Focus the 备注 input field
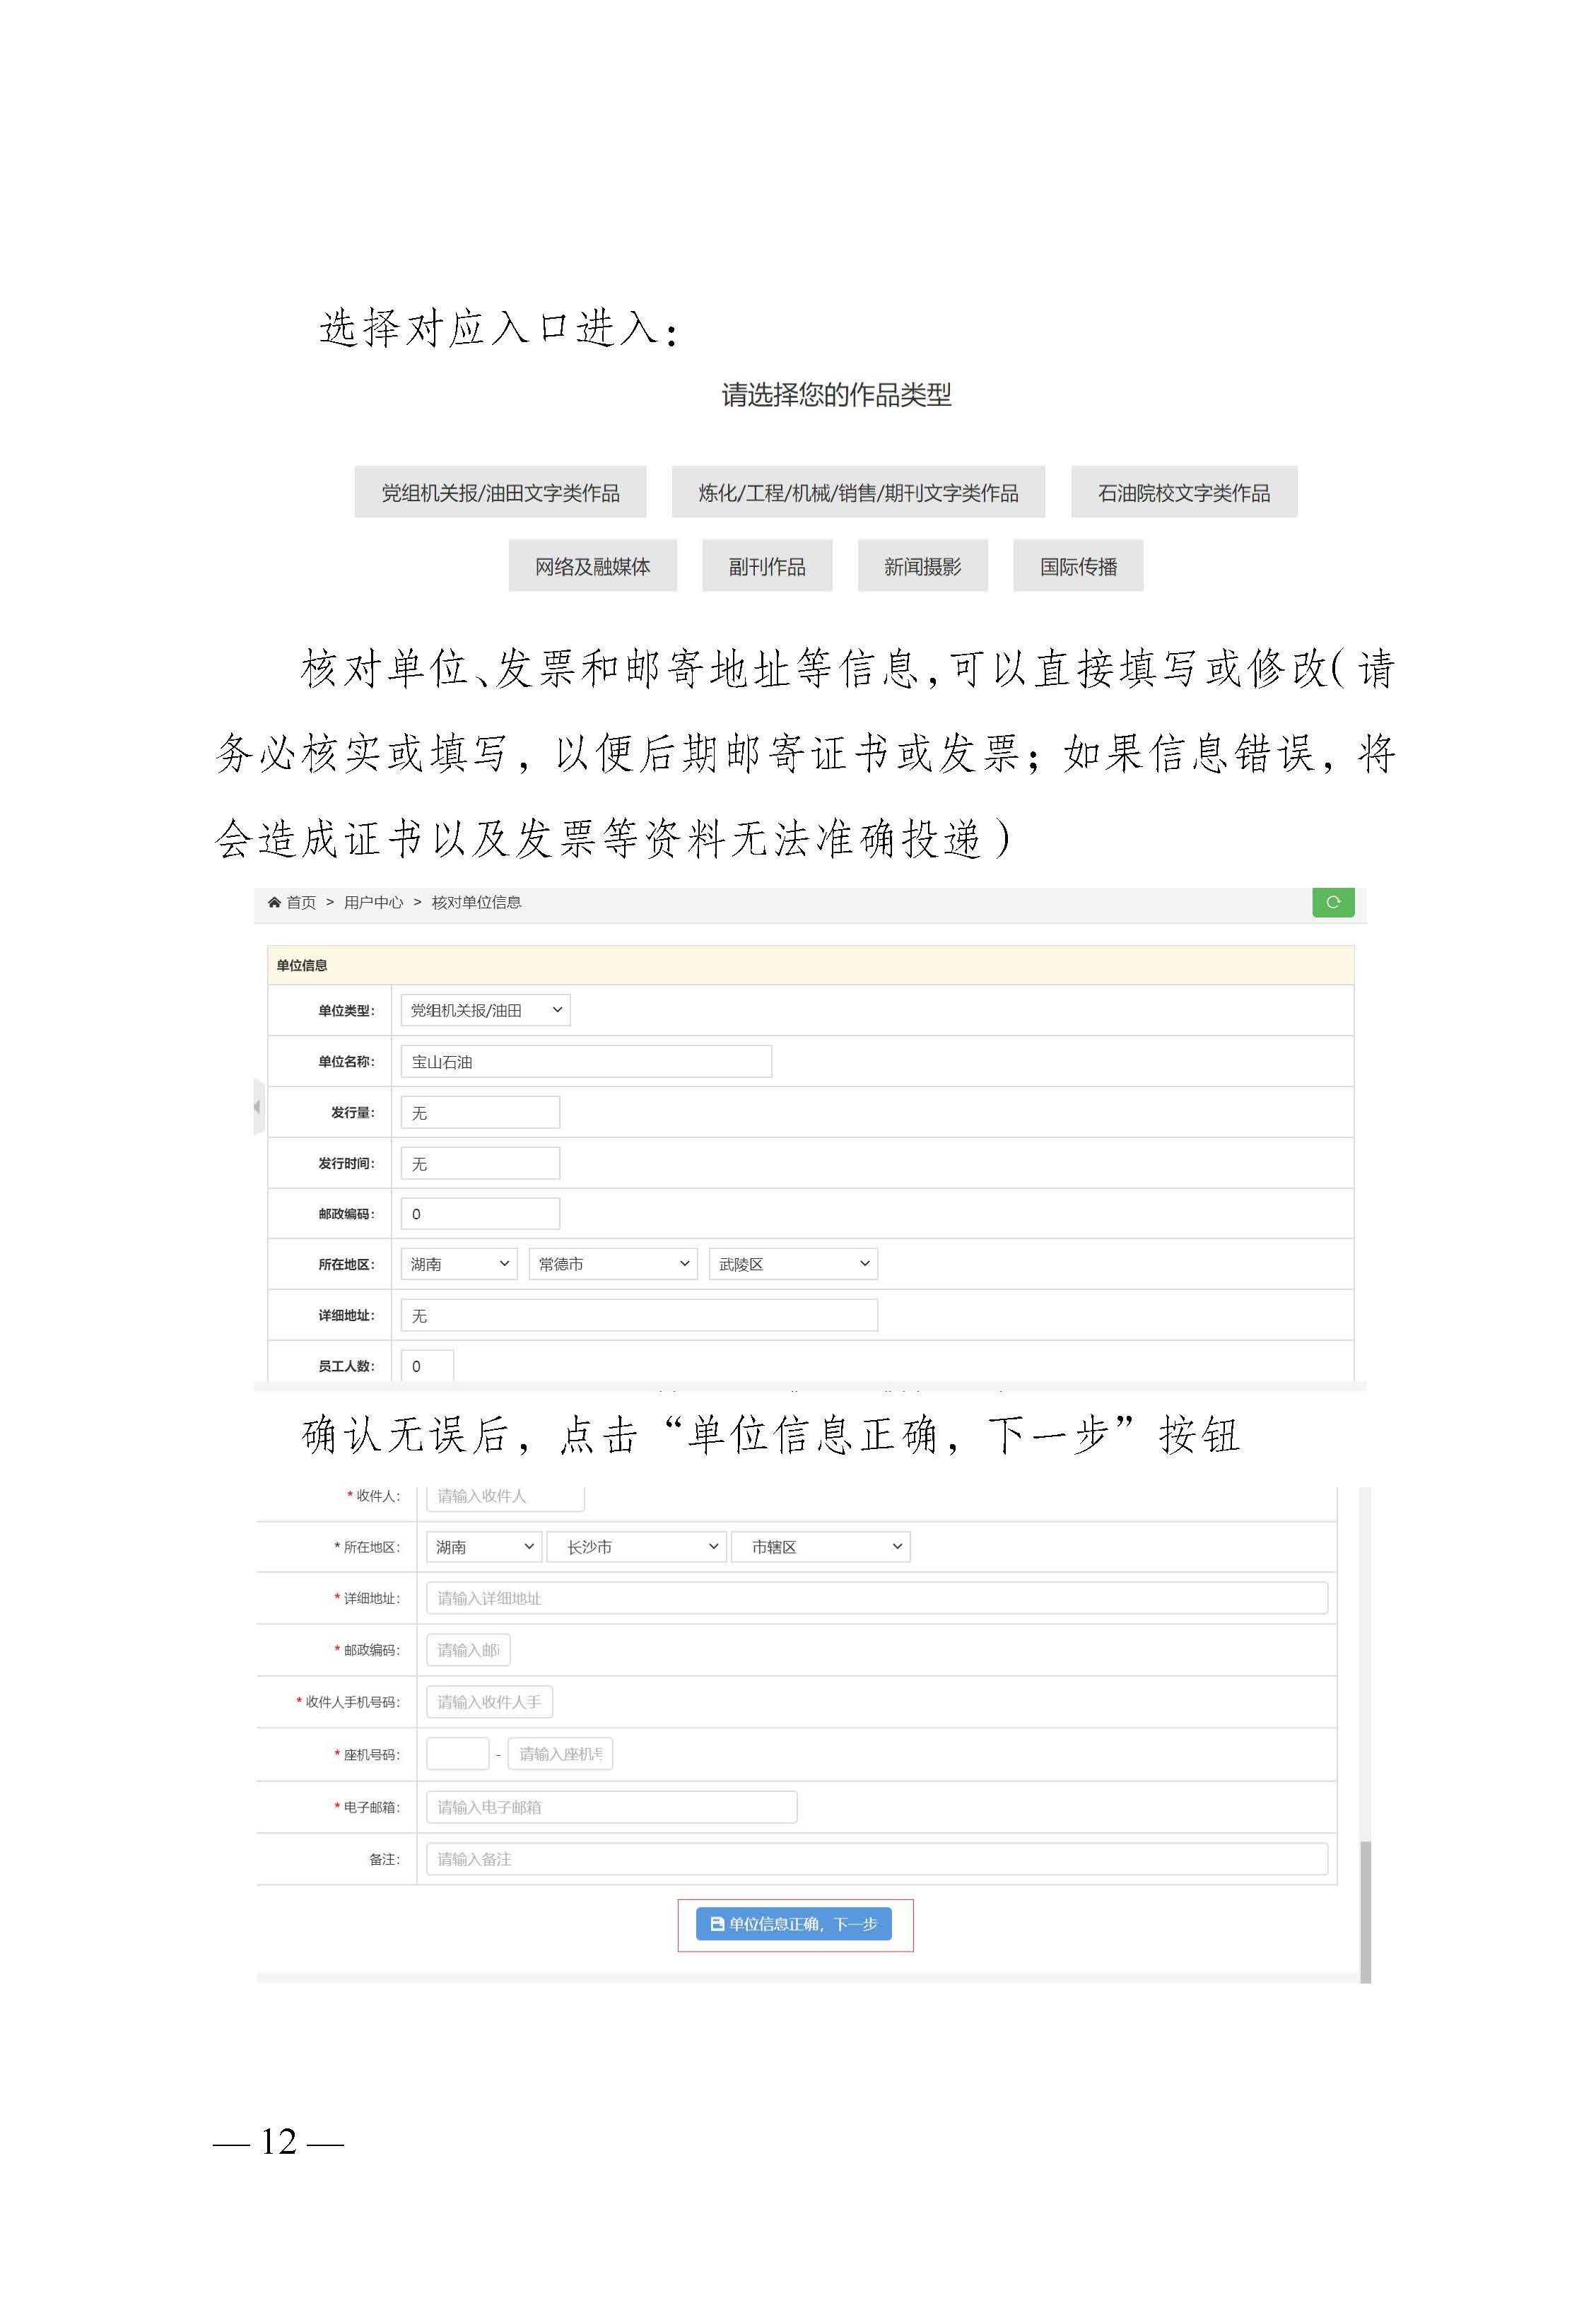The height and width of the screenshot is (2298, 1596). 877,1859
